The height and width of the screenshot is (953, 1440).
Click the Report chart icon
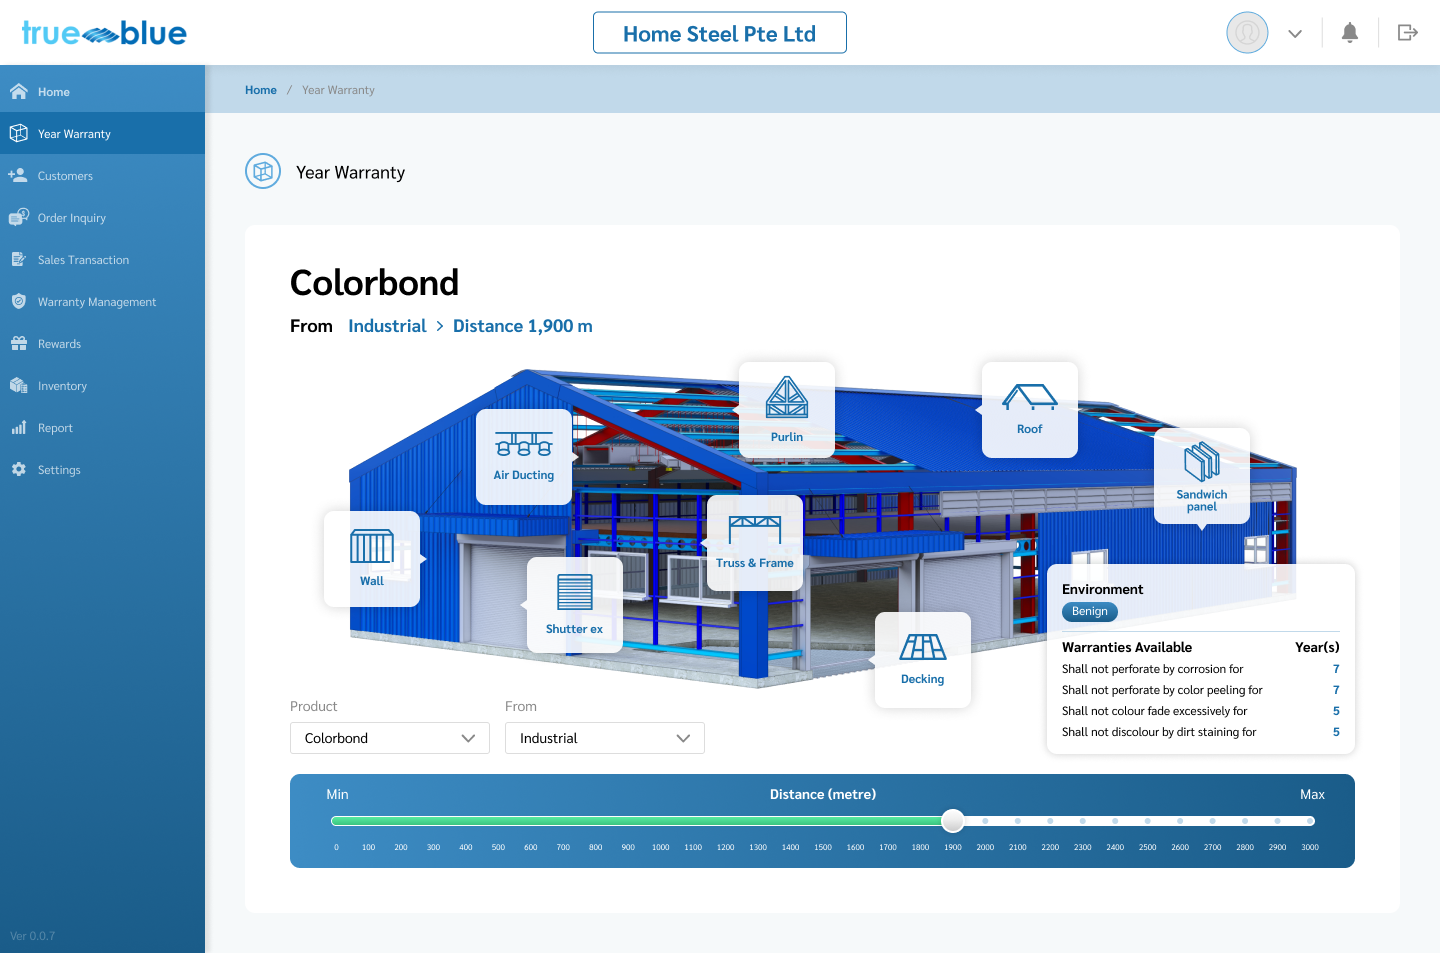[18, 428]
